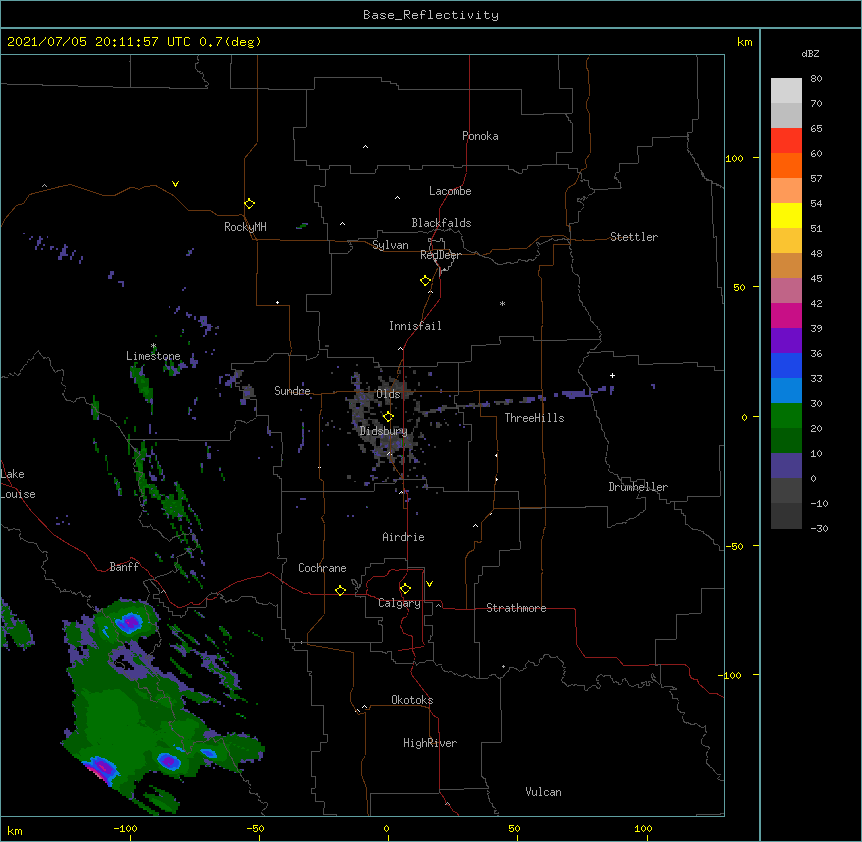Click the yellow V marker northeast of Calgary
The width and height of the screenshot is (862, 842).
[429, 584]
